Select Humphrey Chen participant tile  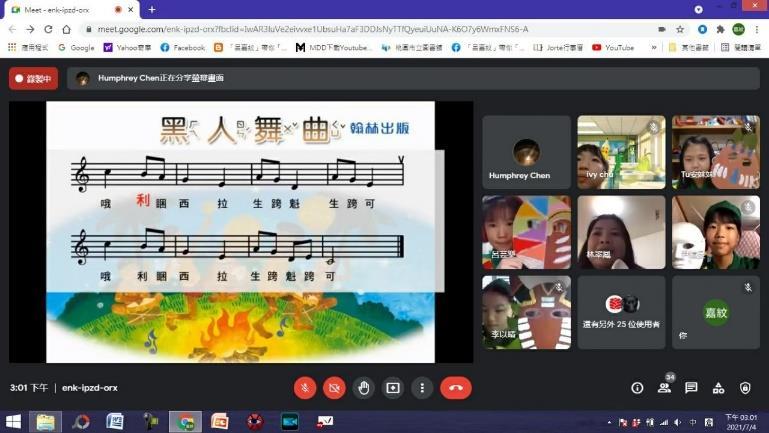526,152
